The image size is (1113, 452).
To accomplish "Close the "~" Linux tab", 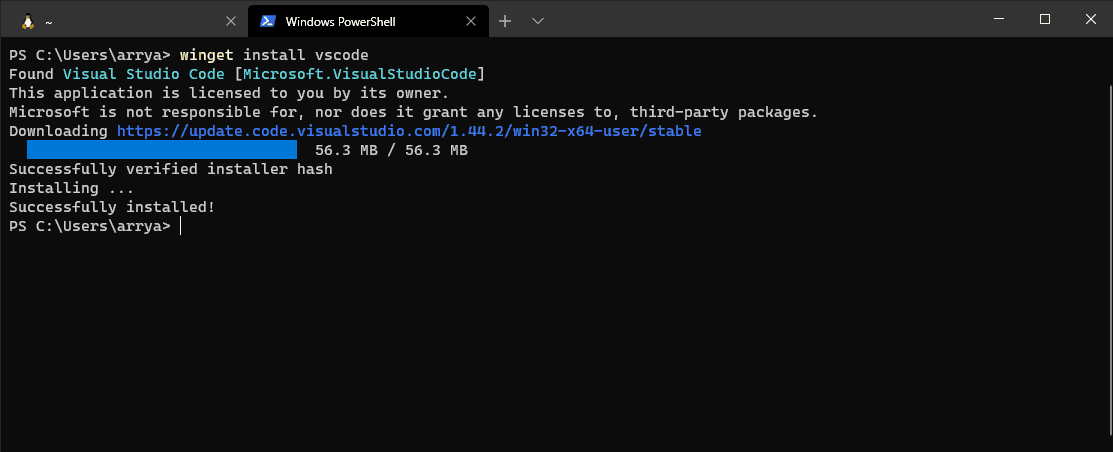I will (231, 20).
